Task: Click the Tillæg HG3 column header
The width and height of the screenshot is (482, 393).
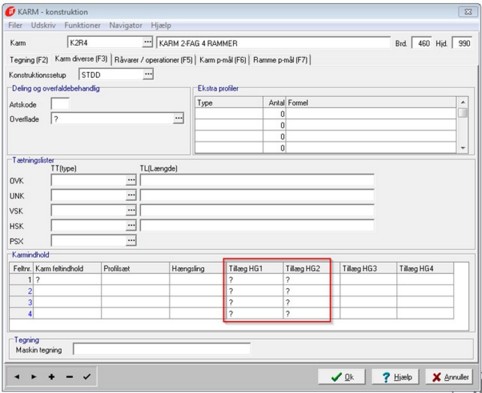Action: click(368, 268)
